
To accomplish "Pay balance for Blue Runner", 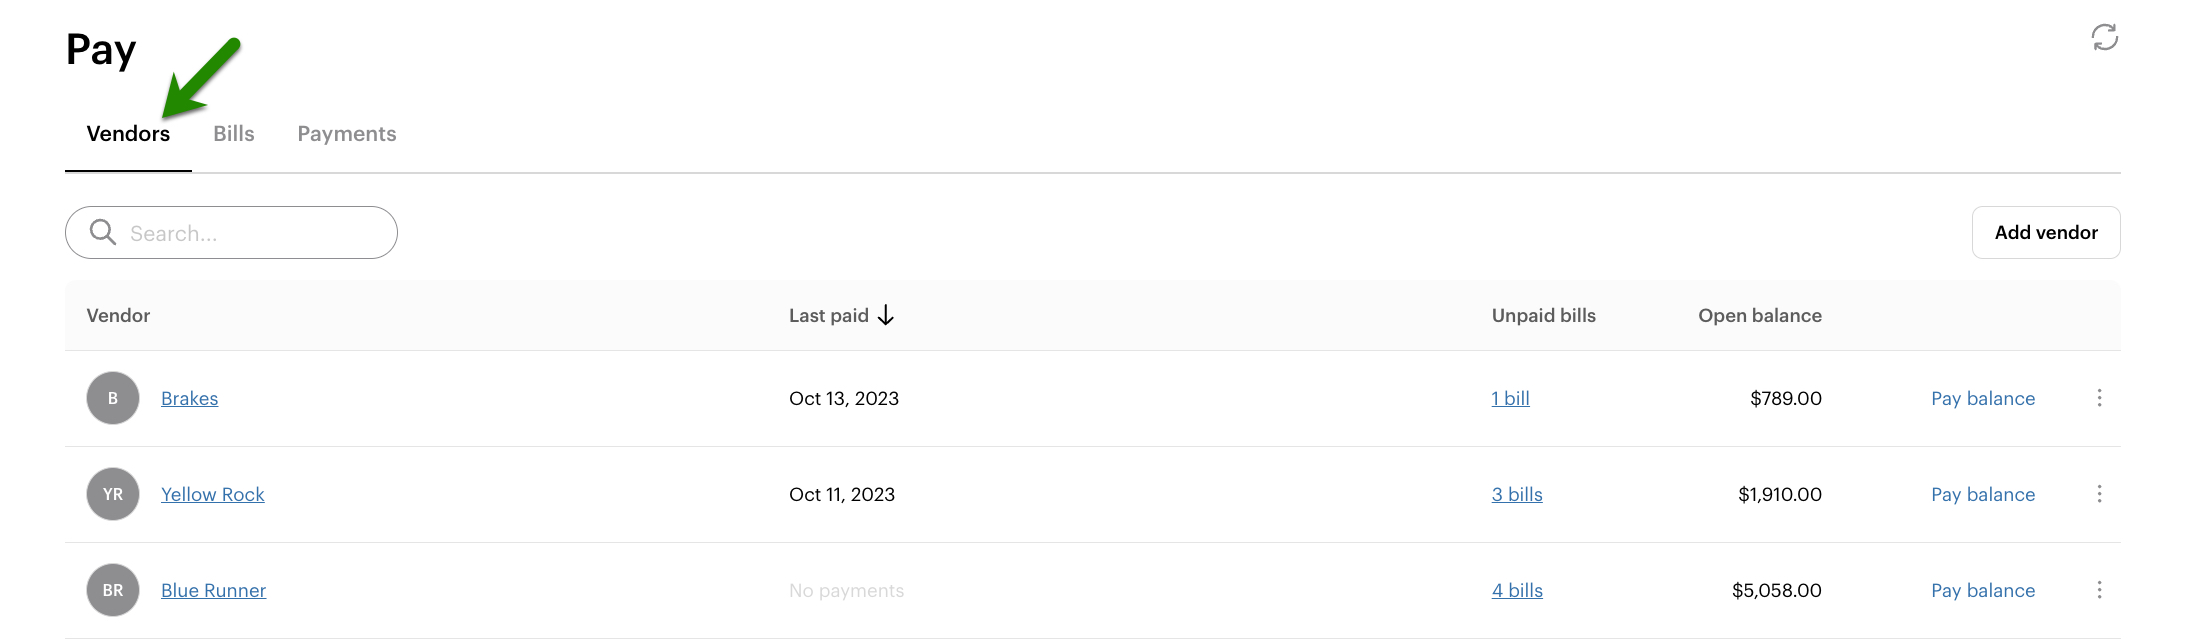I will (1983, 590).
